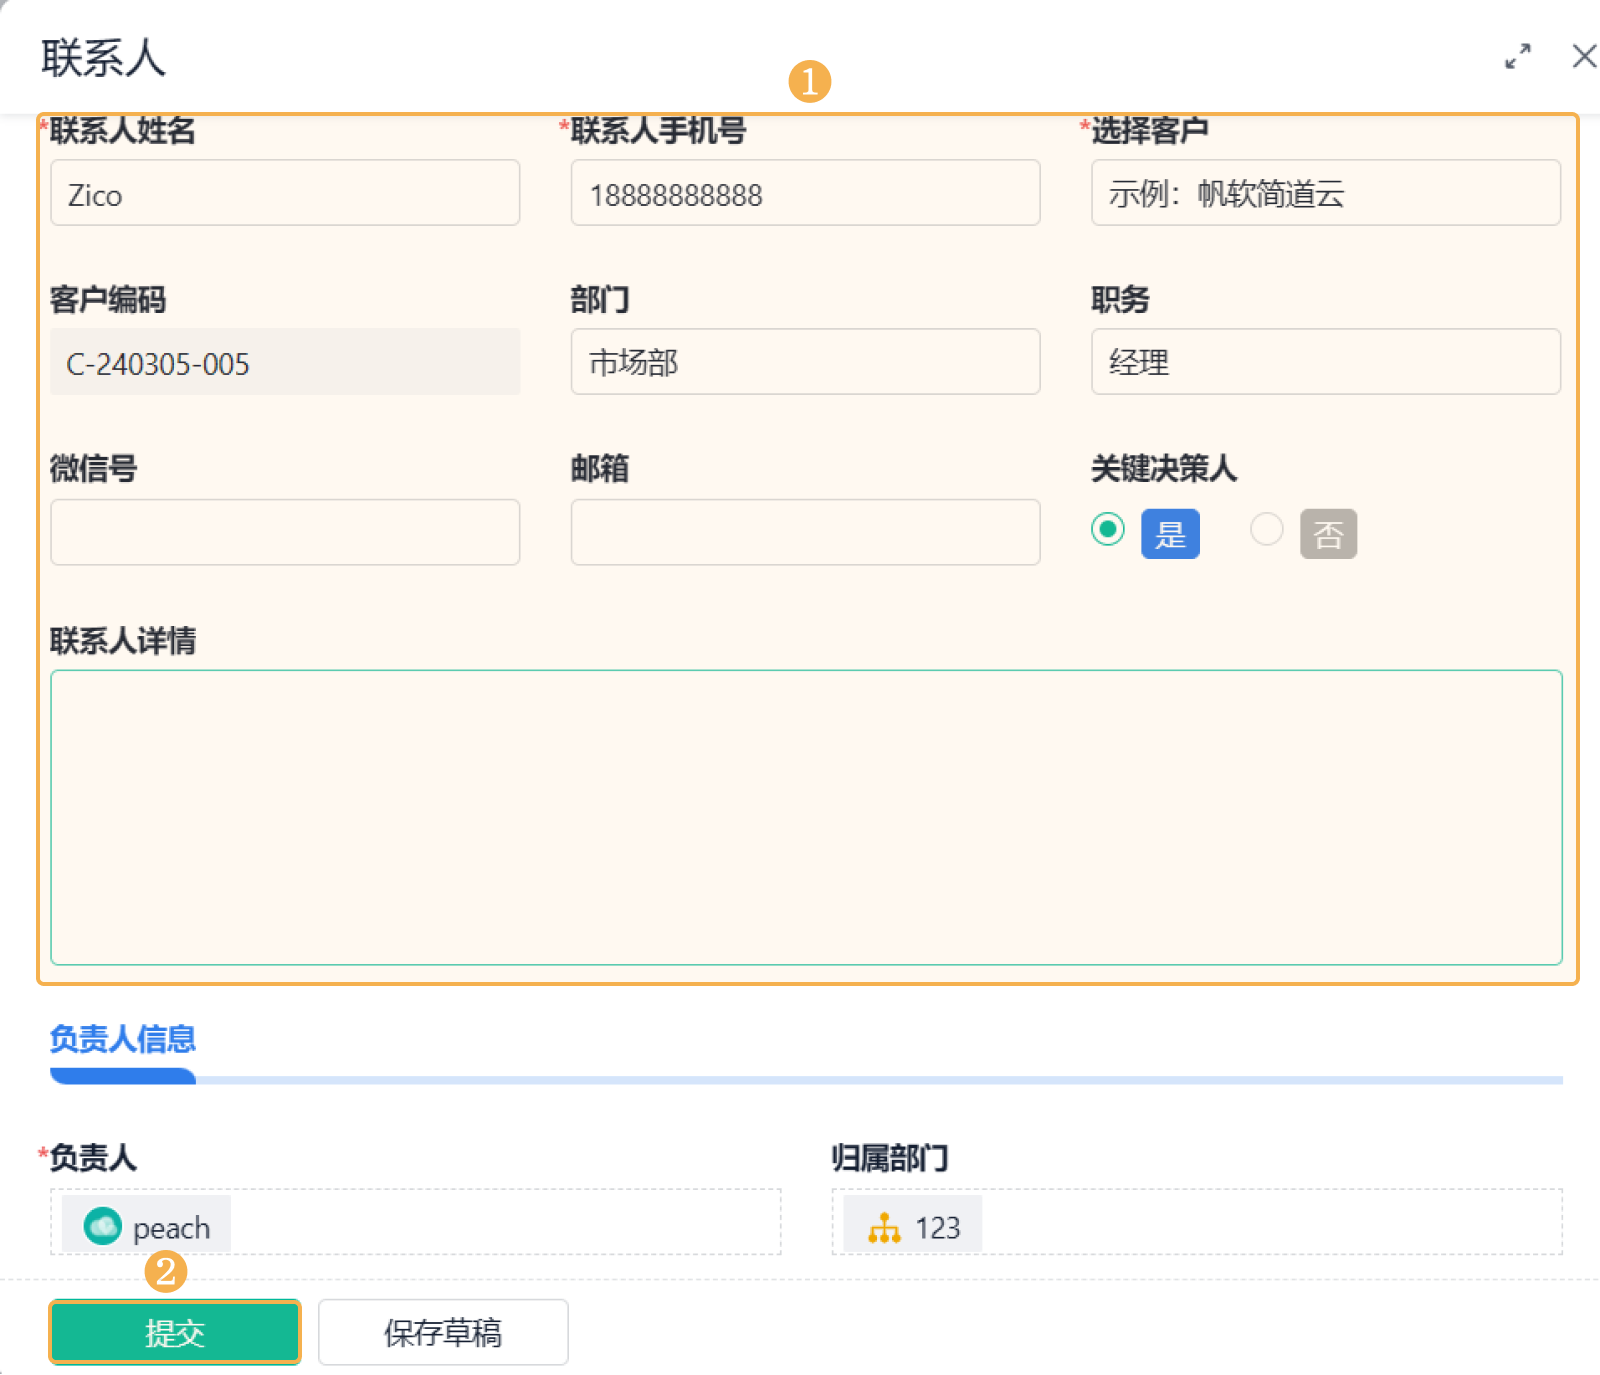Click into the 部门 field showing 市场部
This screenshot has width=1600, height=1375.
(x=805, y=362)
